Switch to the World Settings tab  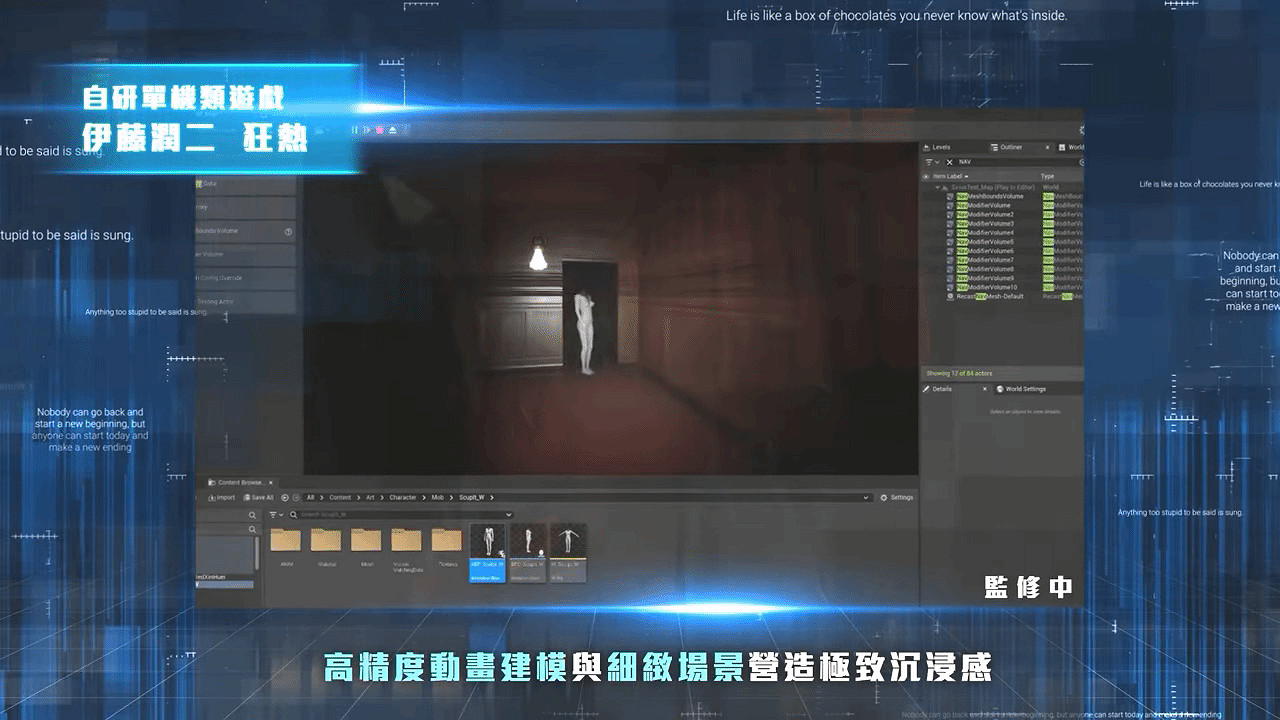click(x=1025, y=389)
